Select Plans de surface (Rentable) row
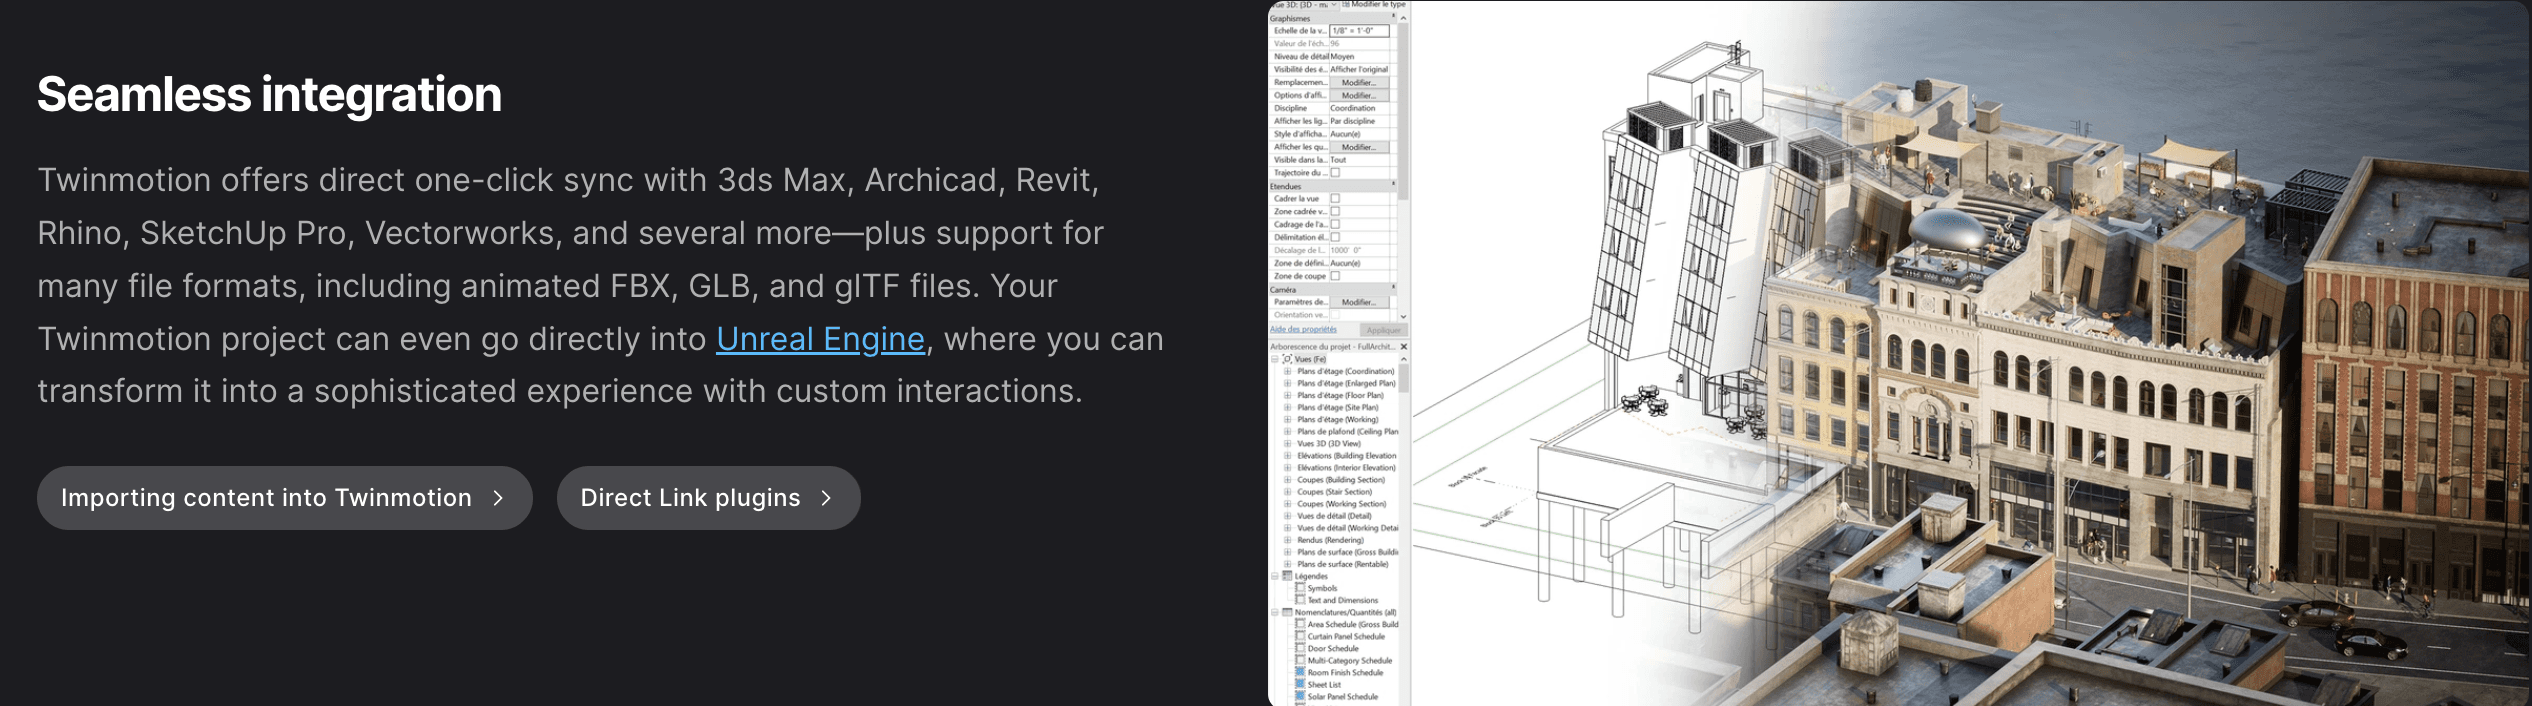 pyautogui.click(x=1343, y=563)
